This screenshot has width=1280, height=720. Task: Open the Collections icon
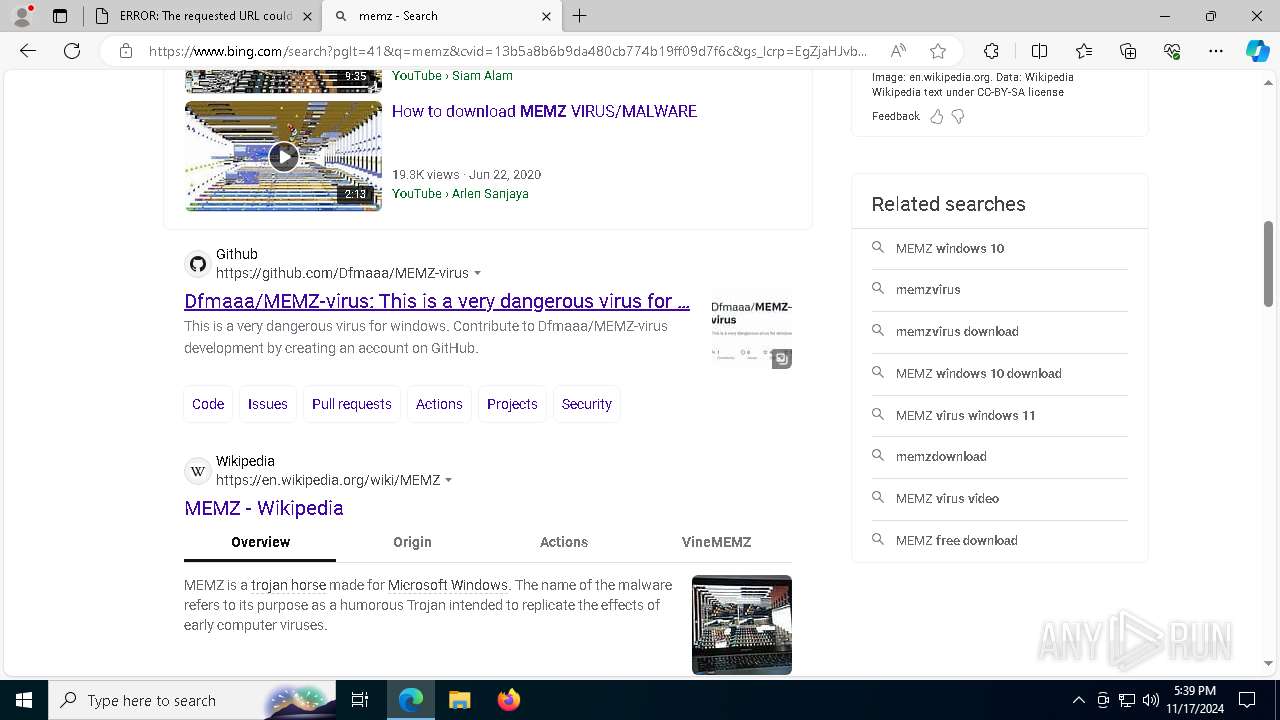click(1128, 51)
